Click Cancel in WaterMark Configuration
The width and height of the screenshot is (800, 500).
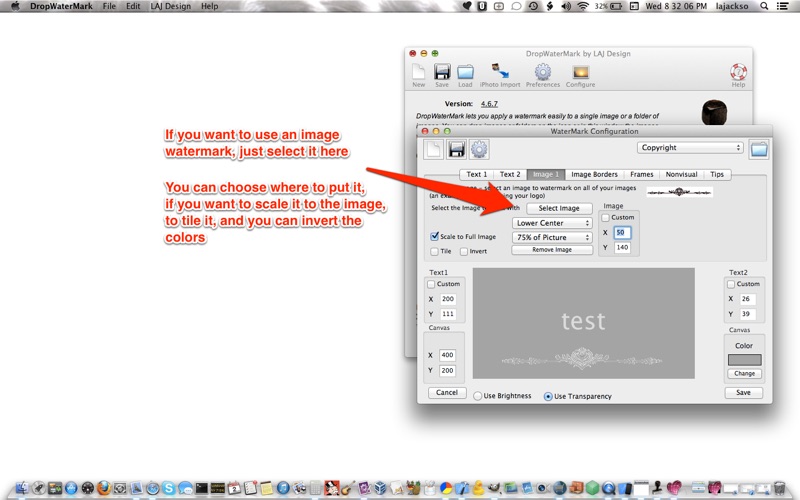coord(447,392)
